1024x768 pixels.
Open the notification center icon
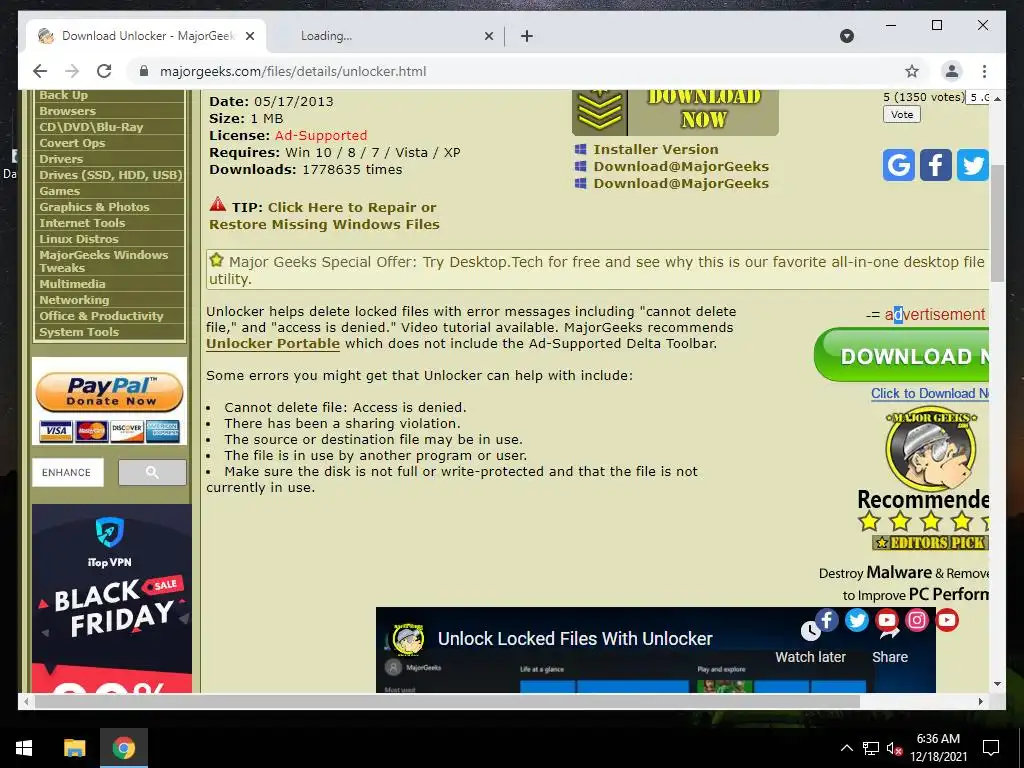[991, 748]
